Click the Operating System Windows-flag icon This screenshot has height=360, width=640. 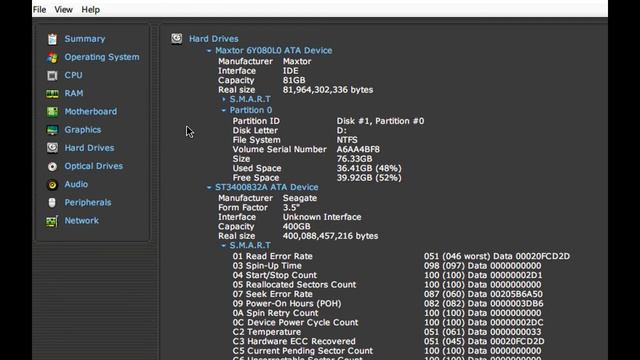click(x=52, y=58)
